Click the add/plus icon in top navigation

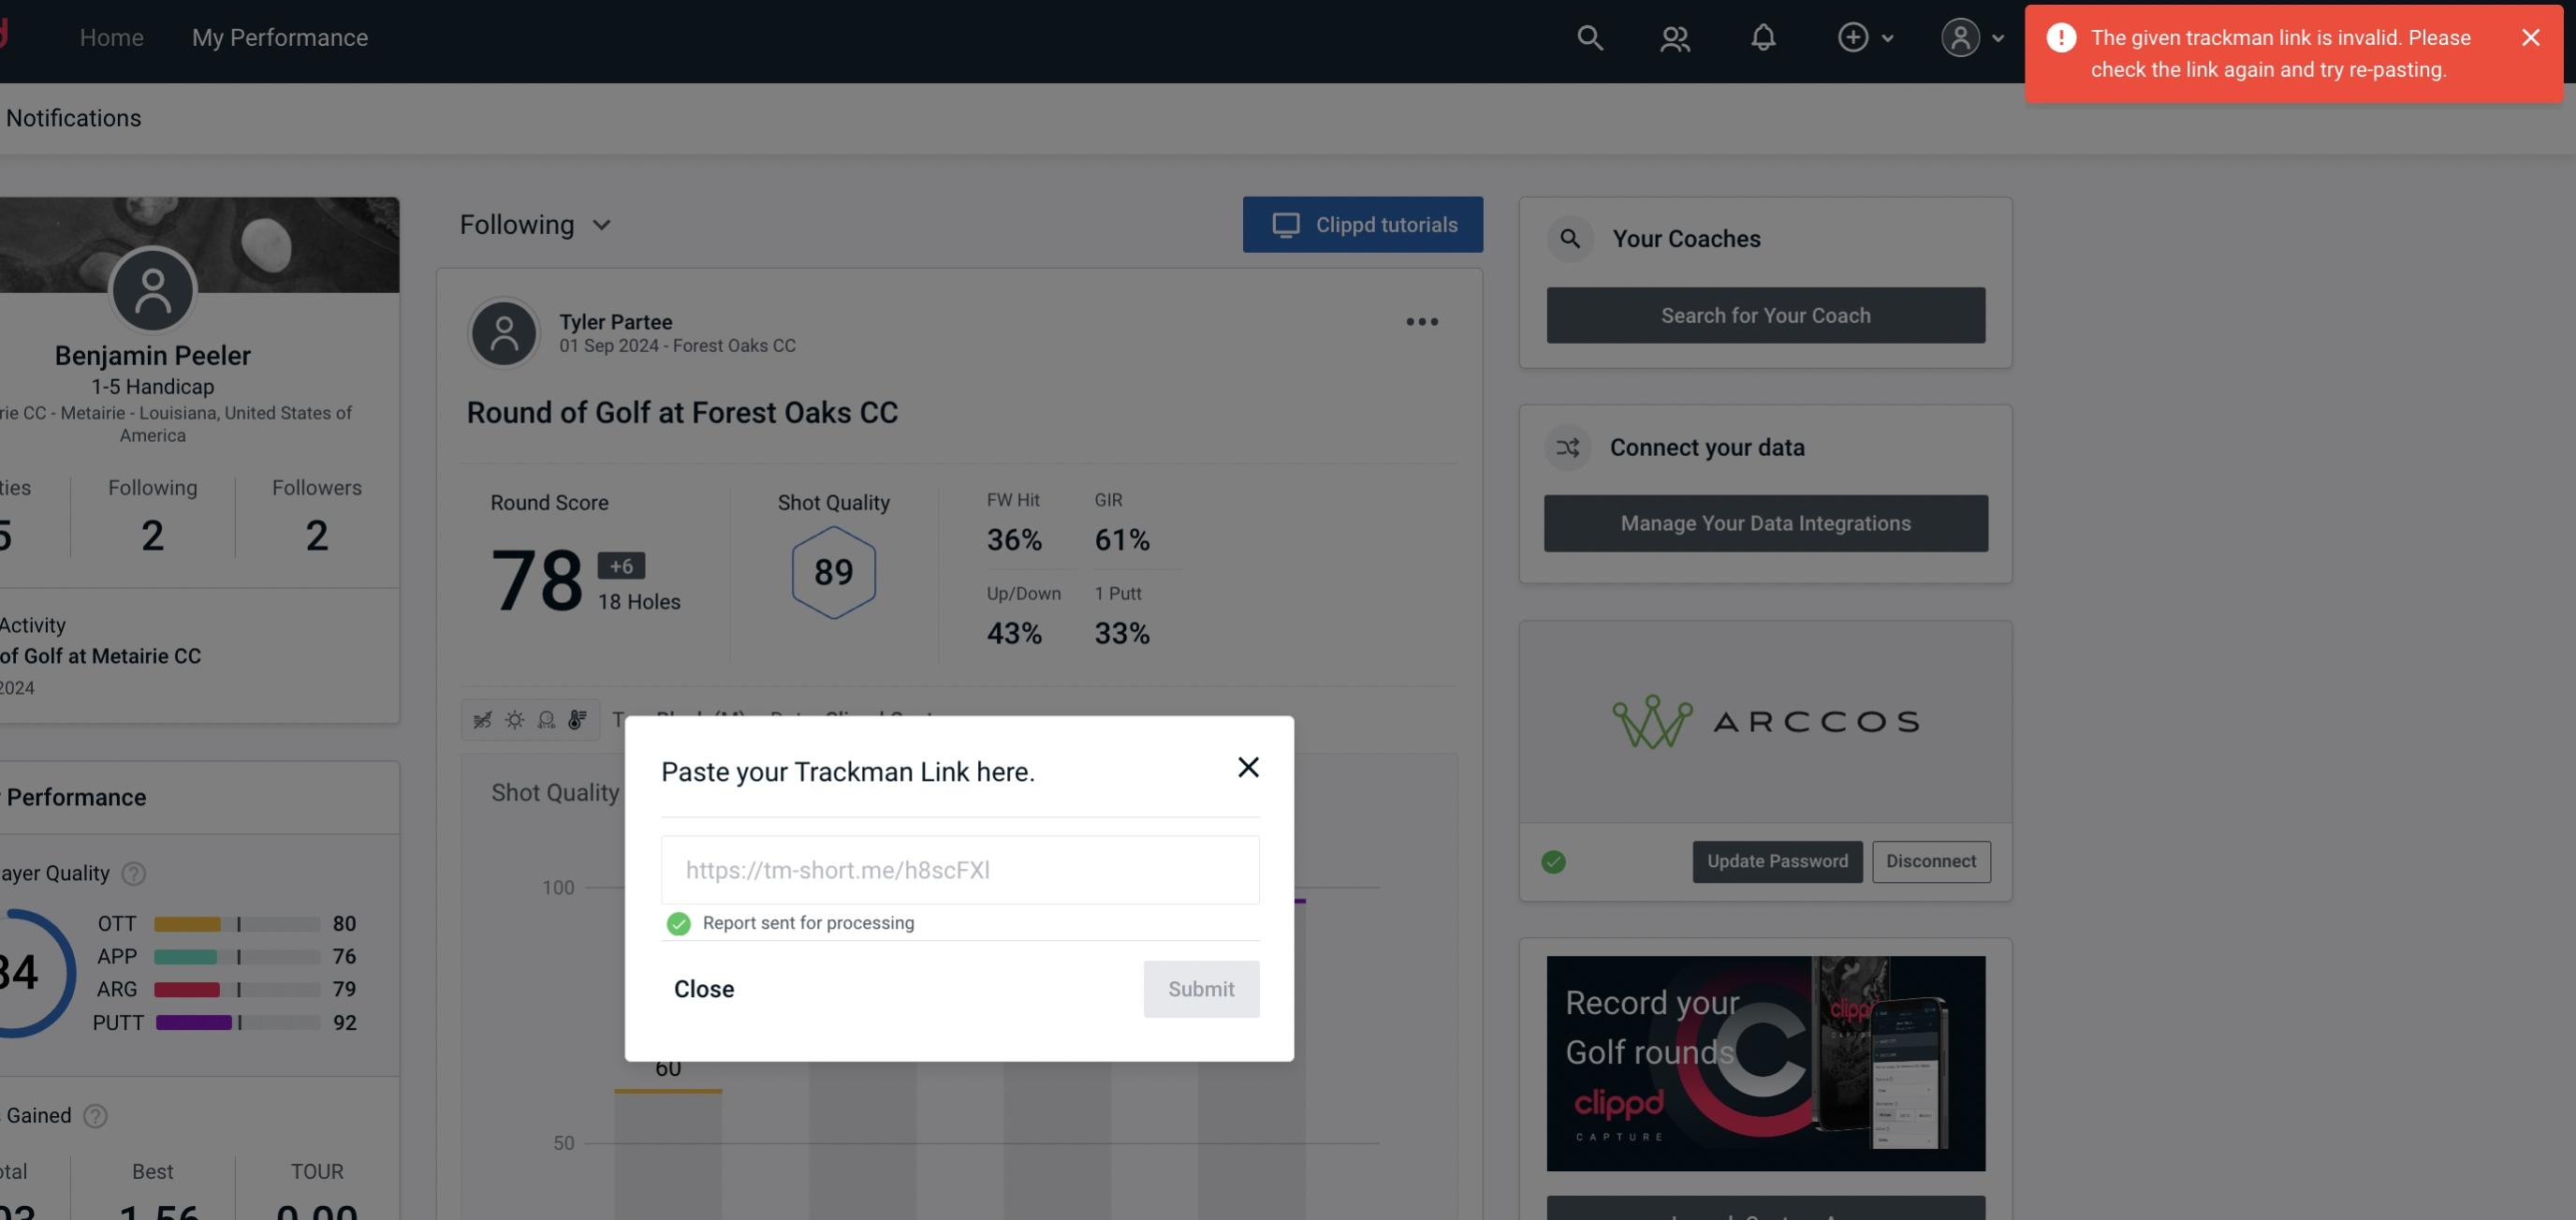tap(1853, 37)
